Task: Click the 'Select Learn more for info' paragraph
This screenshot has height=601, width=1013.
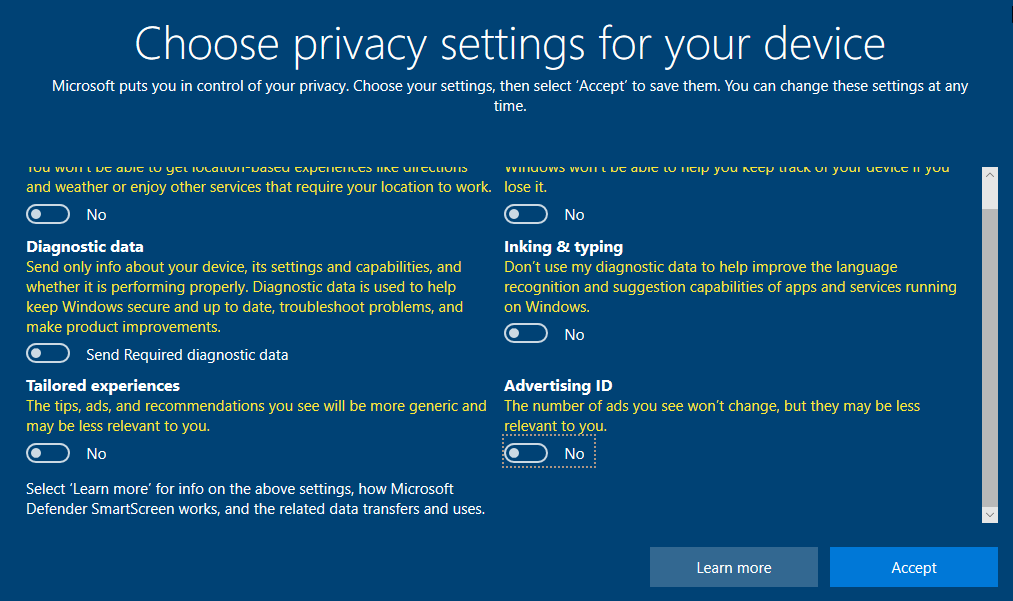Action: [x=255, y=499]
